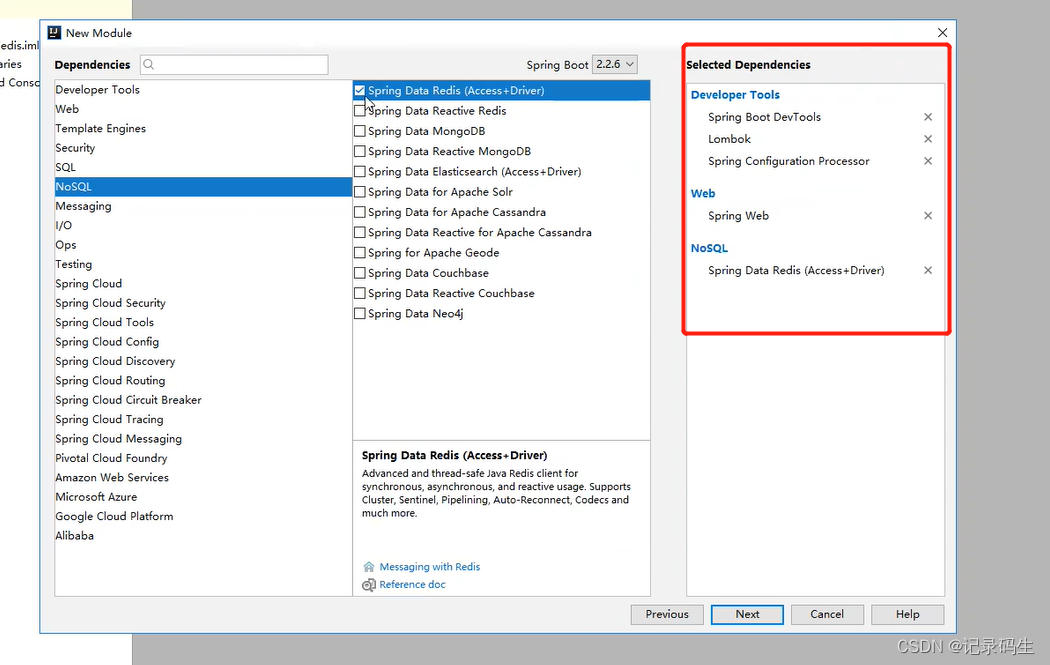Open the Security category
This screenshot has height=665, width=1050.
click(x=203, y=148)
